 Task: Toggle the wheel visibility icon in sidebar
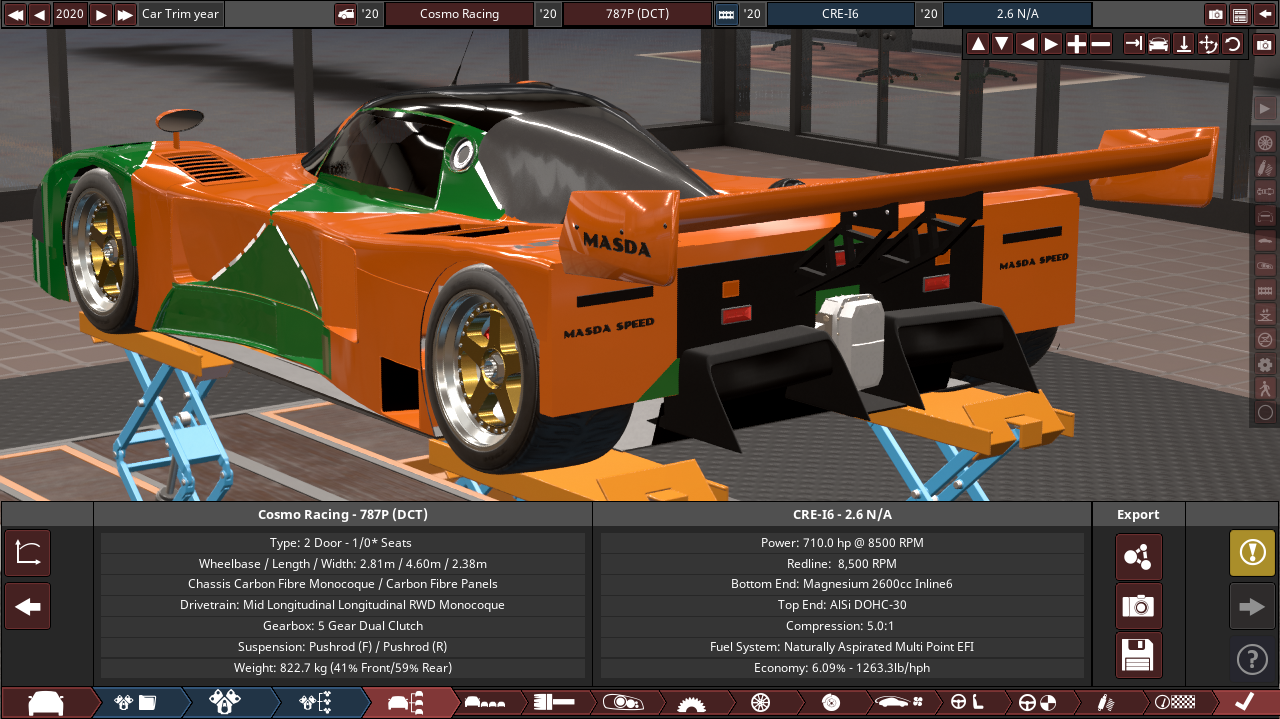(1265, 143)
